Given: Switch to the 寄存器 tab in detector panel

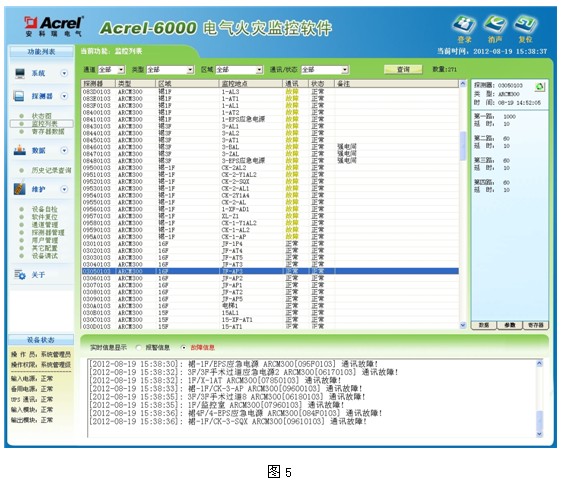Looking at the screenshot, I should (x=536, y=325).
